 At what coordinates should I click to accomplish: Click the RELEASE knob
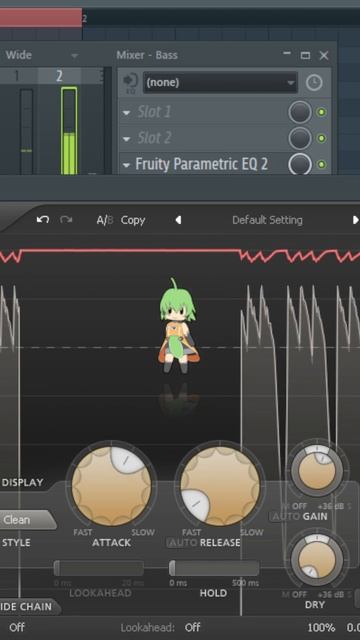[220, 486]
